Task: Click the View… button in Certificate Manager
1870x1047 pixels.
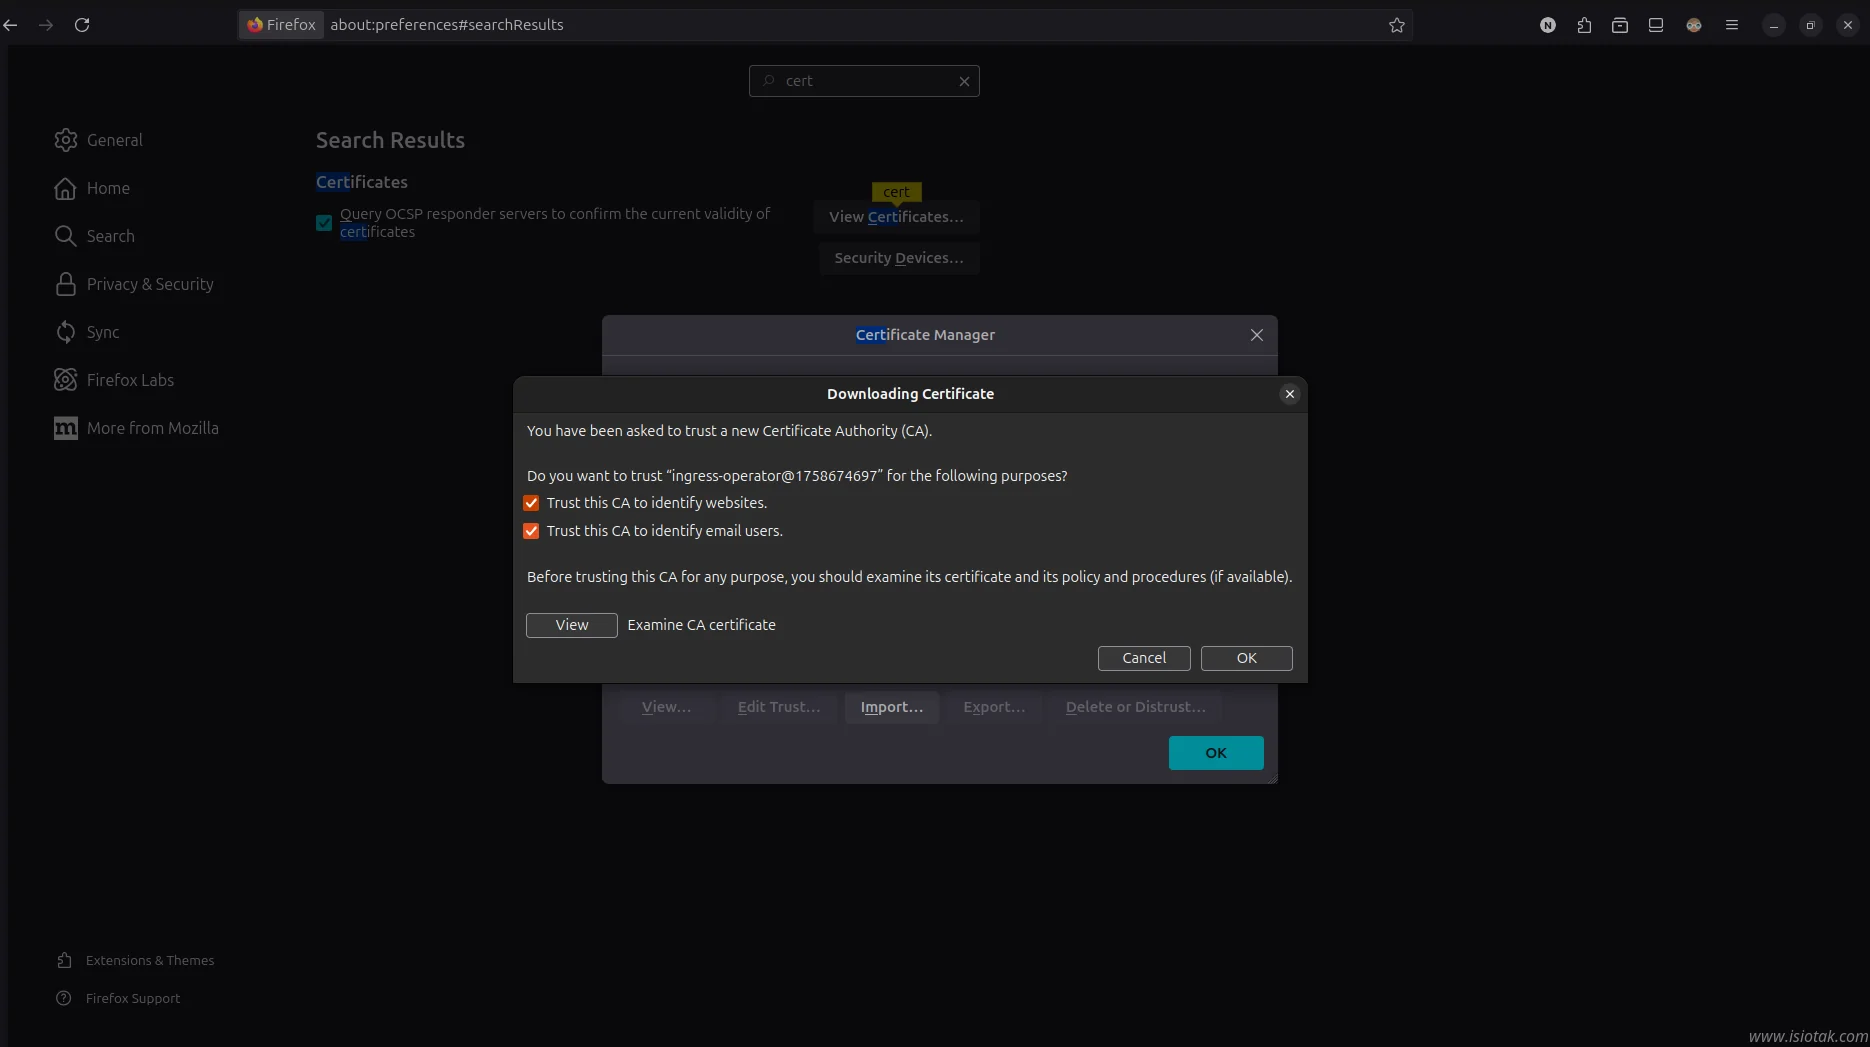Action: point(666,707)
